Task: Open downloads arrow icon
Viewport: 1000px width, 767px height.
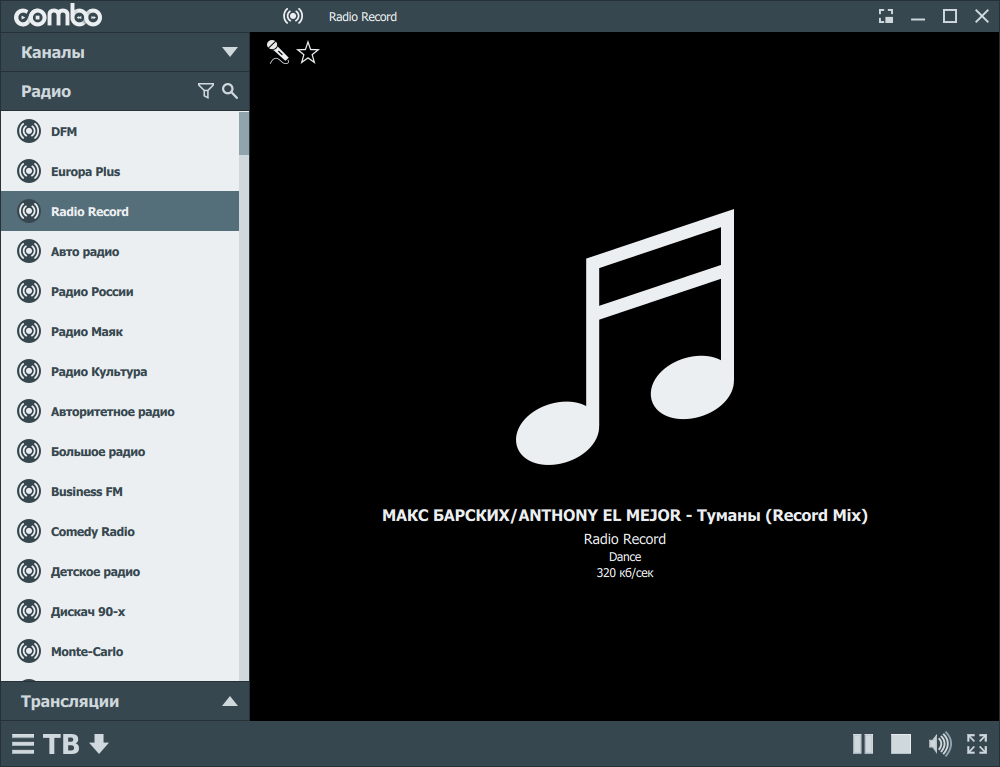Action: [x=99, y=743]
